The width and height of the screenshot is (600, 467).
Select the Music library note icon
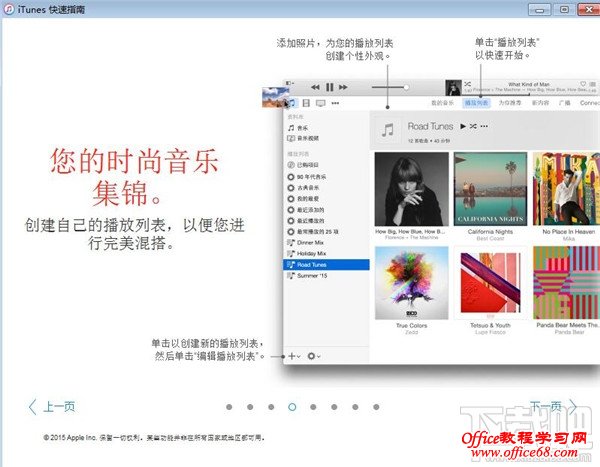(x=292, y=103)
